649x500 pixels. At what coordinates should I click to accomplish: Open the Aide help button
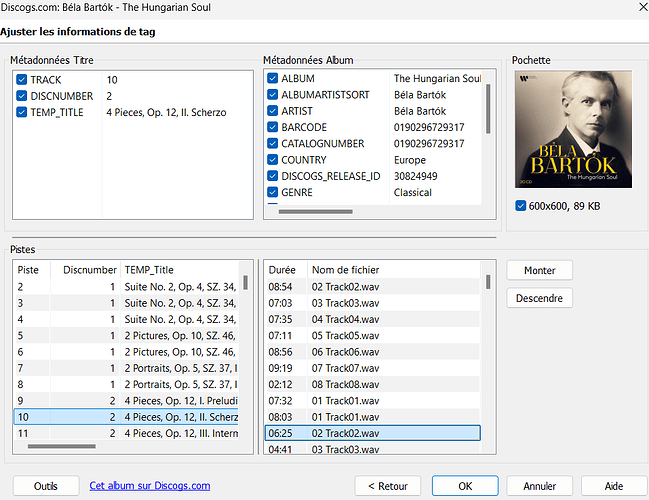coord(614,486)
